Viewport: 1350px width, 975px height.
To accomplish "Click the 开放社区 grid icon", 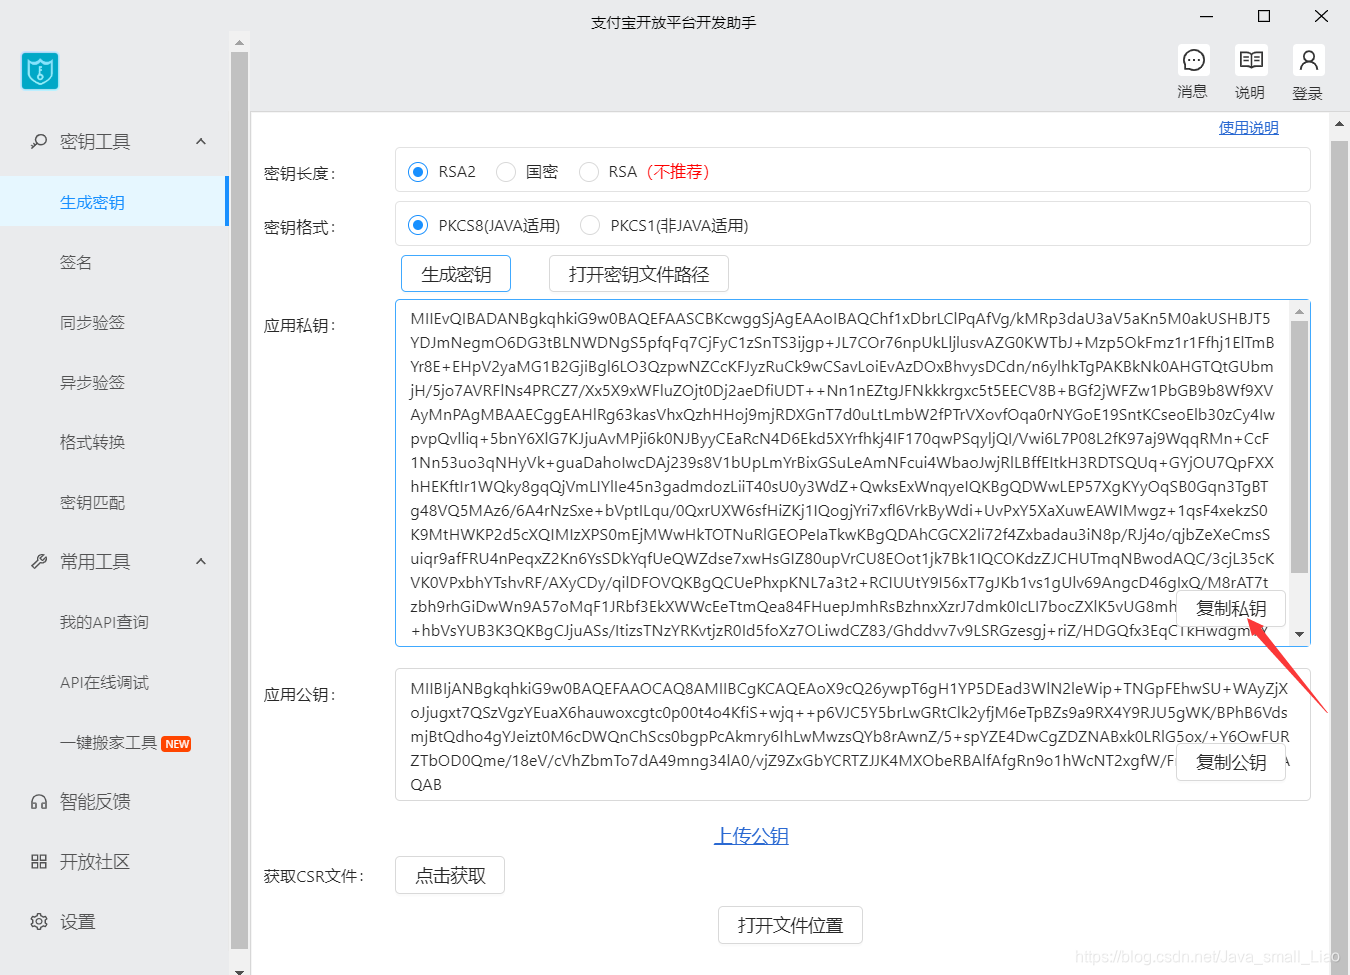I will 39,862.
